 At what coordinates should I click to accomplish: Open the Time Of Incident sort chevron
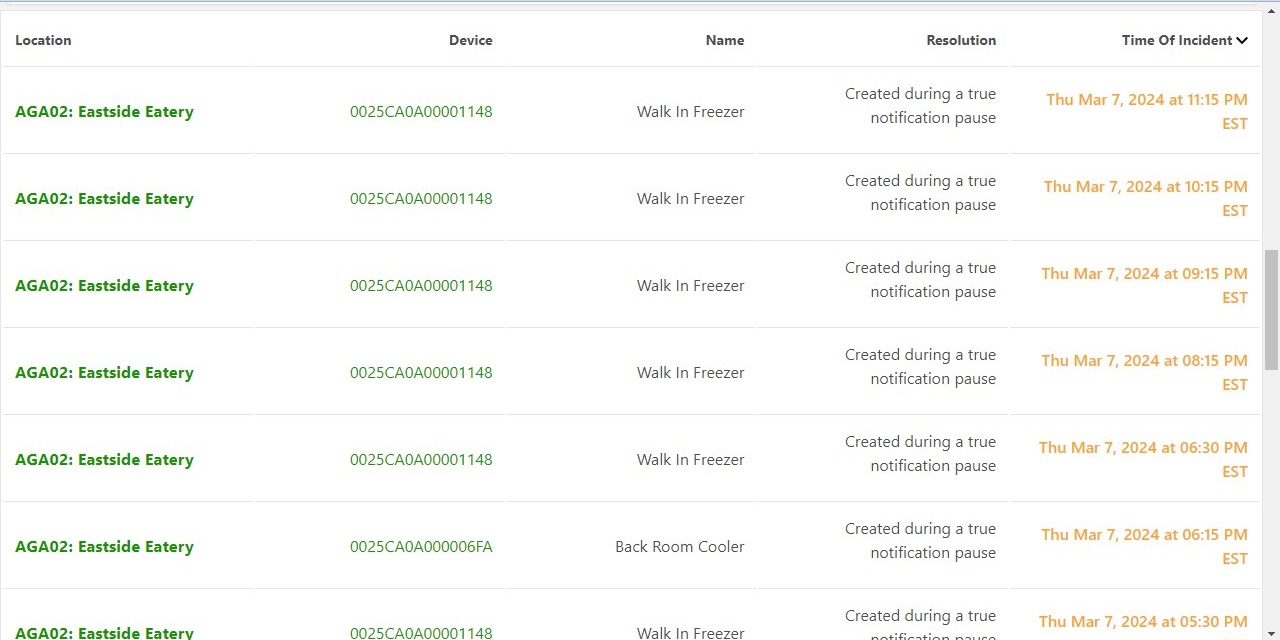(1242, 40)
